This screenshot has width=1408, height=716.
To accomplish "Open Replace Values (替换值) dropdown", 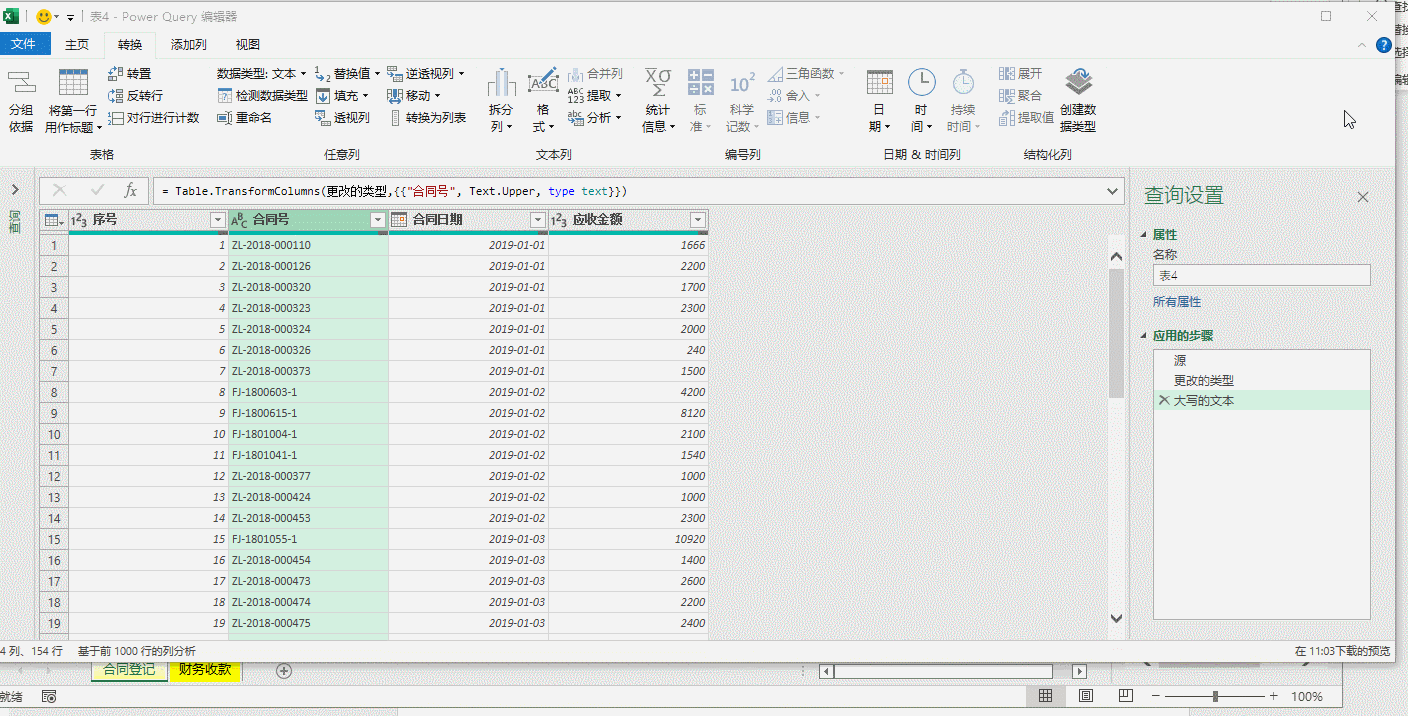I will pyautogui.click(x=347, y=73).
